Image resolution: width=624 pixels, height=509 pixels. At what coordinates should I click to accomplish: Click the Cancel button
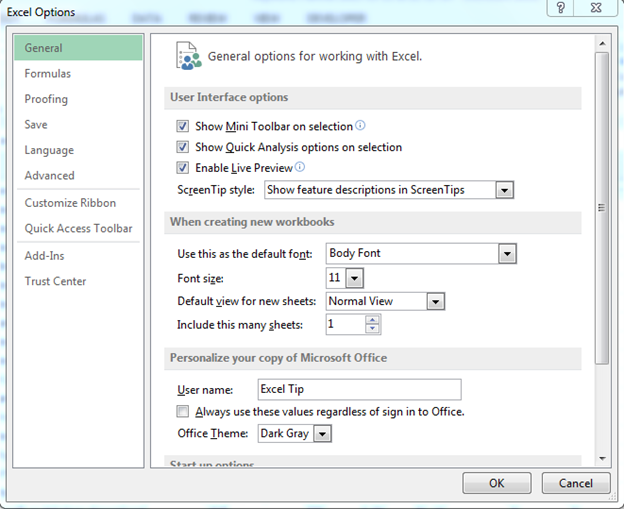coord(576,483)
